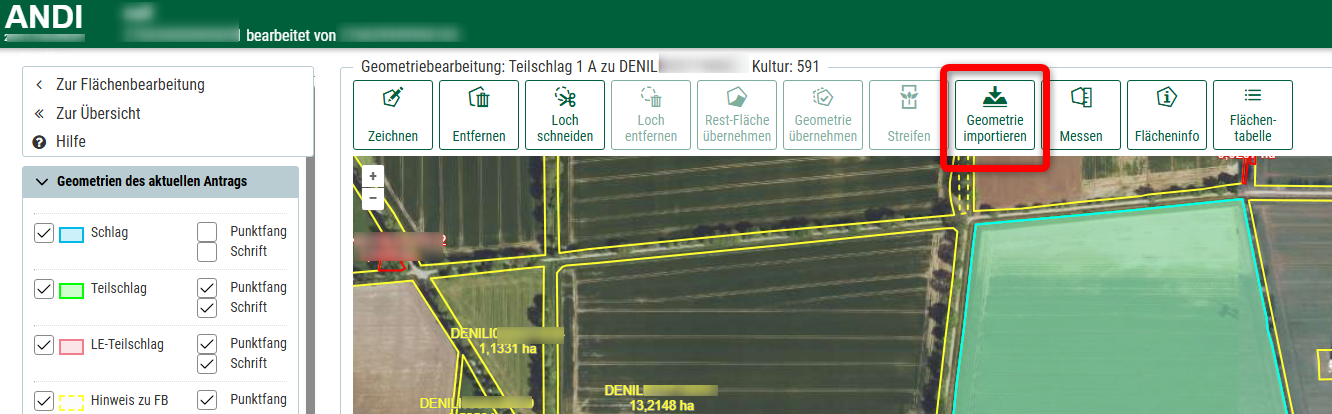Disable Punktfang for the LE-Teilschlag layer

point(207,344)
